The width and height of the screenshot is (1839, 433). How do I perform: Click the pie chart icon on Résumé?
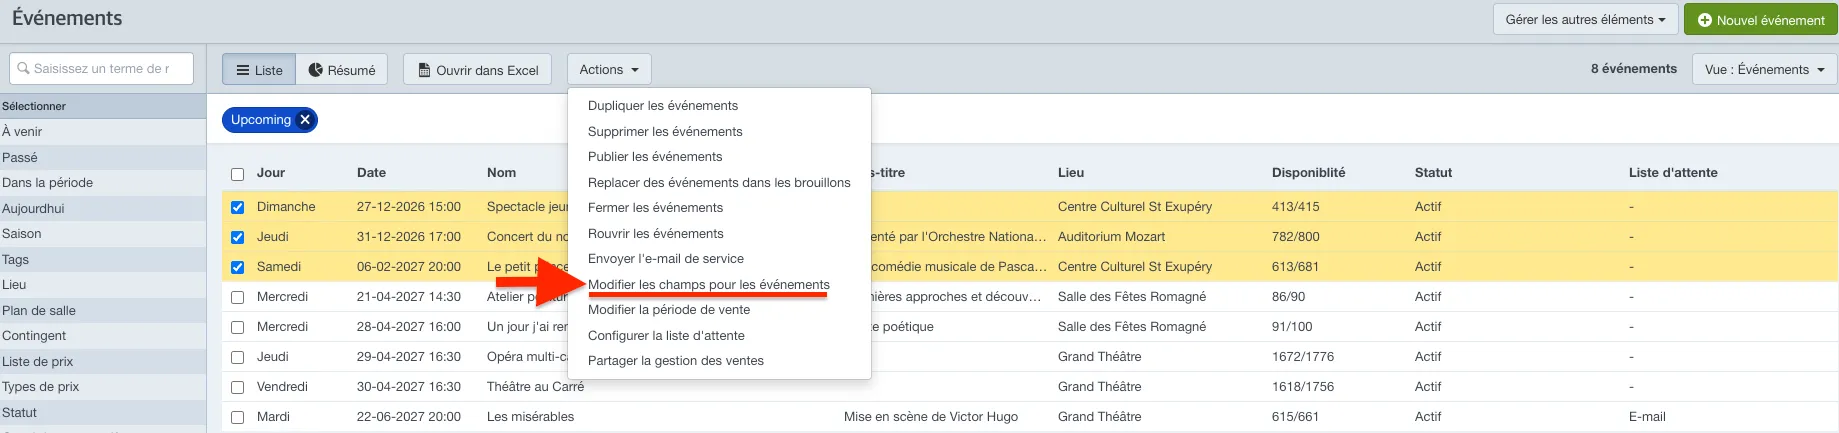[315, 70]
